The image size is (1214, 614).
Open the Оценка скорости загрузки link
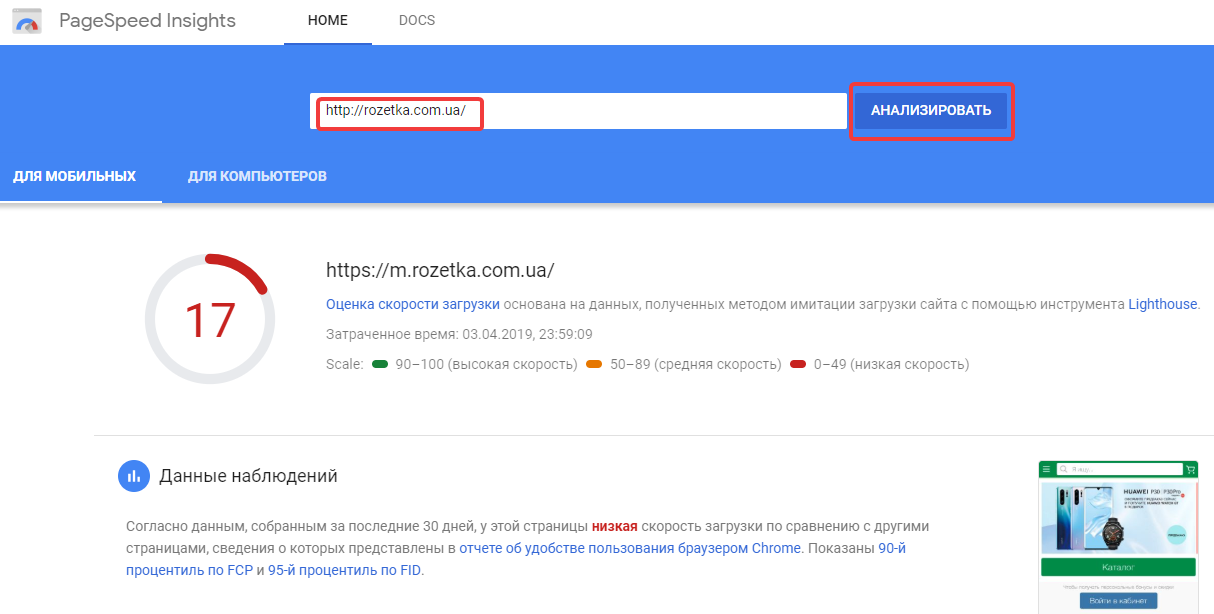point(413,304)
